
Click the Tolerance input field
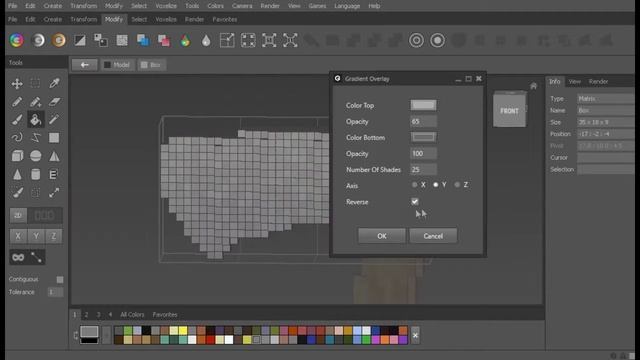coord(55,292)
